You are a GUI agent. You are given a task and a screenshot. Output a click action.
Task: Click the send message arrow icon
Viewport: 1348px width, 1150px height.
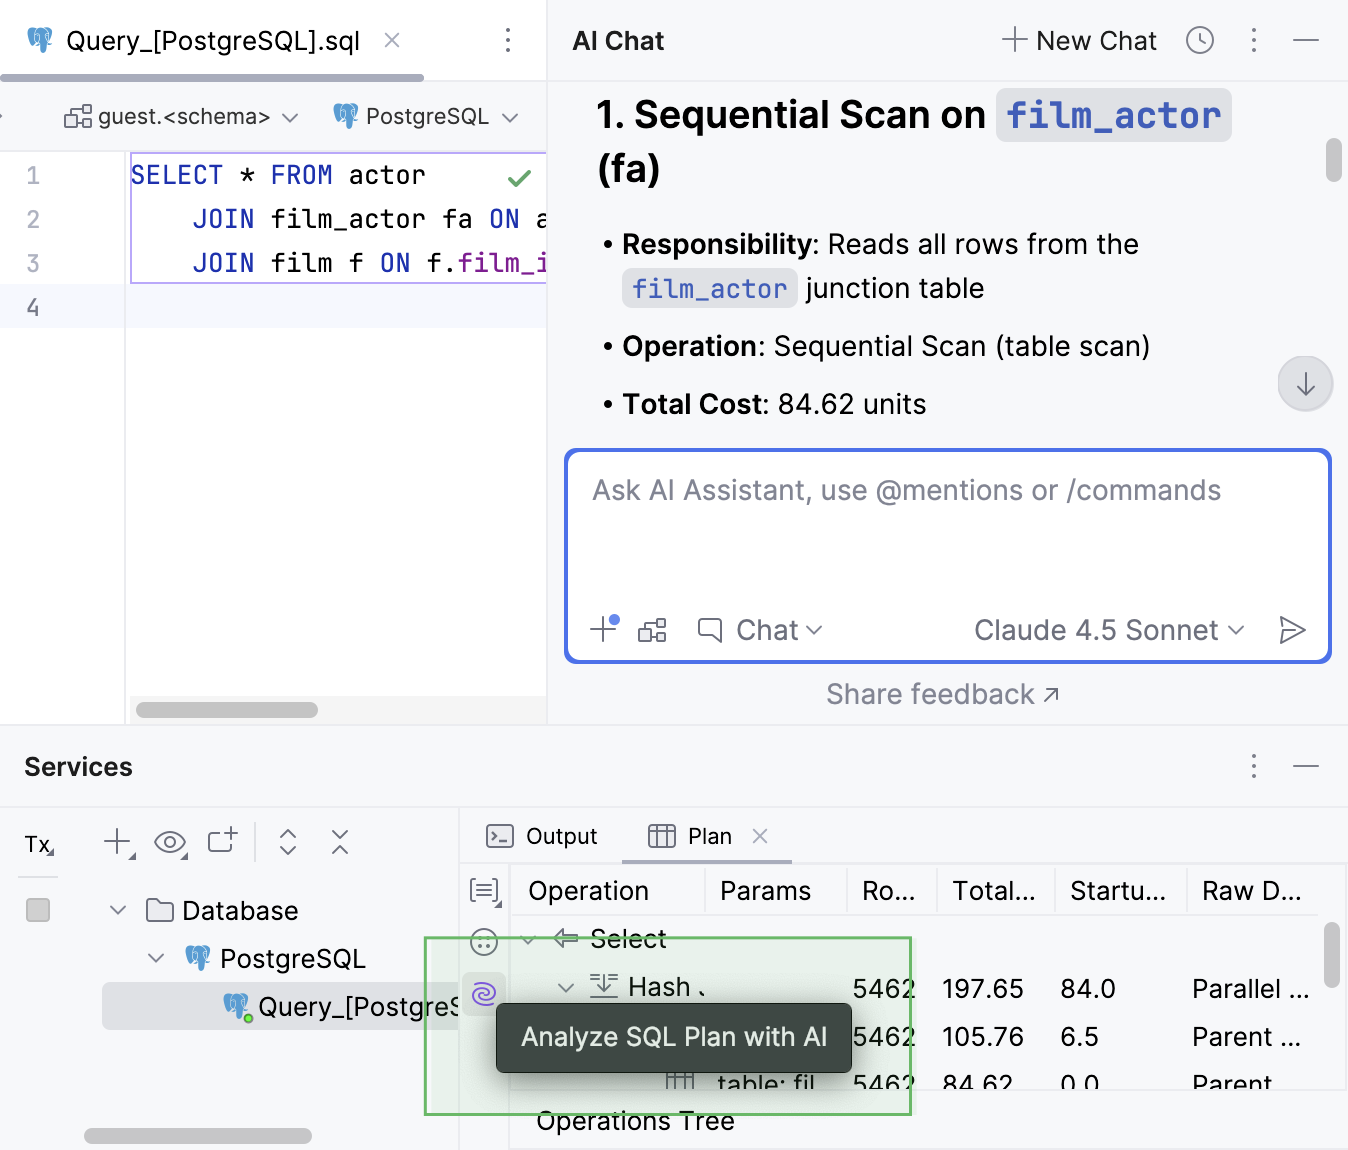1293,630
